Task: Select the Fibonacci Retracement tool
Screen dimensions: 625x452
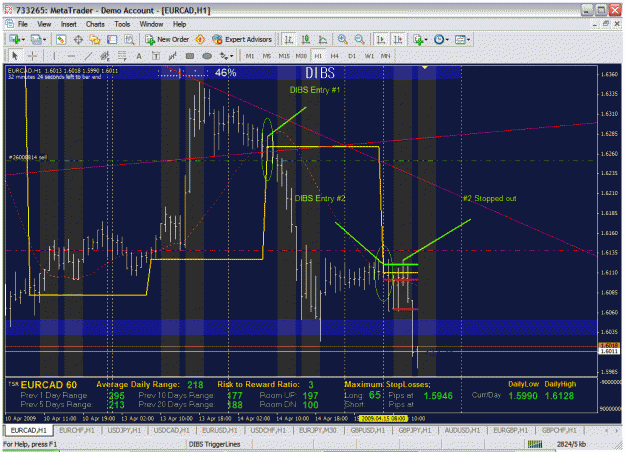Action: point(122,56)
